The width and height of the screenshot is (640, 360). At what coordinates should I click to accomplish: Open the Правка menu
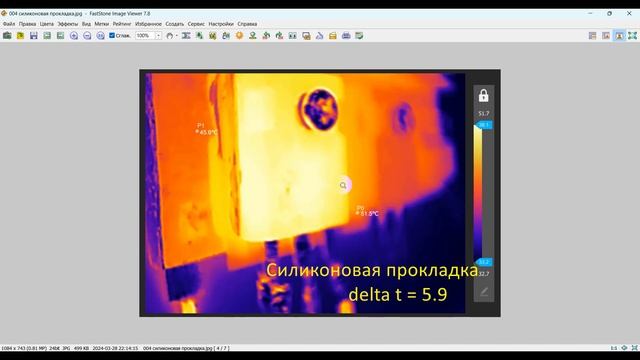point(27,24)
